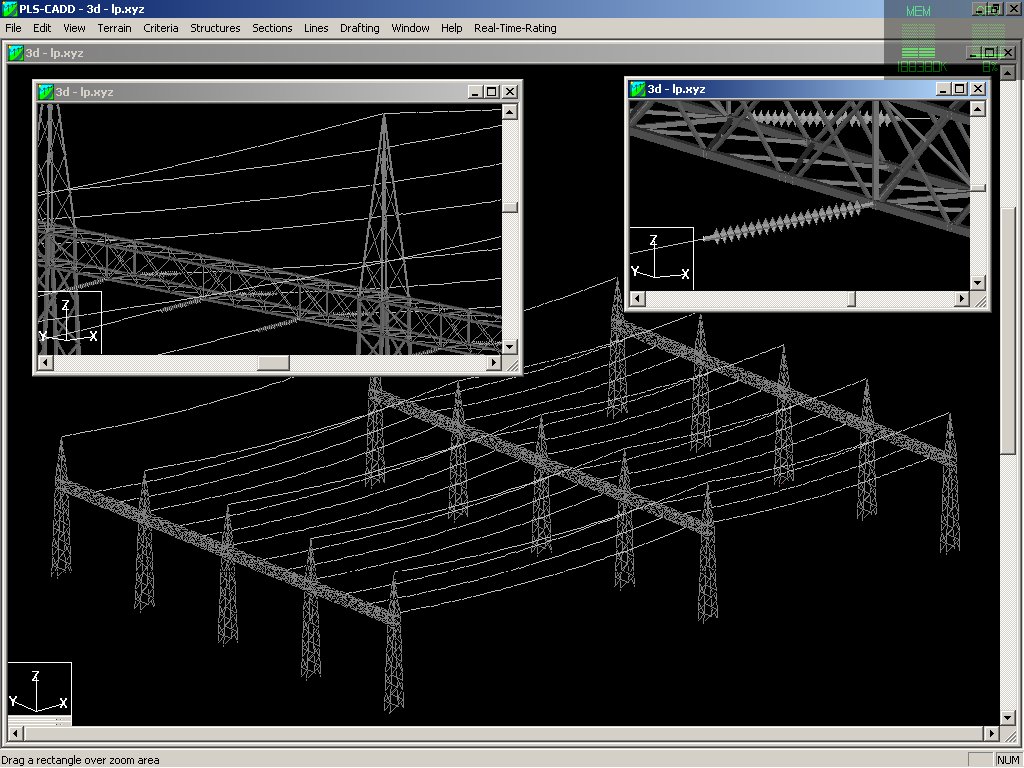The width and height of the screenshot is (1024, 768).
Task: Click horizontal scrollbar thumb in the left sub-window
Action: [x=273, y=362]
